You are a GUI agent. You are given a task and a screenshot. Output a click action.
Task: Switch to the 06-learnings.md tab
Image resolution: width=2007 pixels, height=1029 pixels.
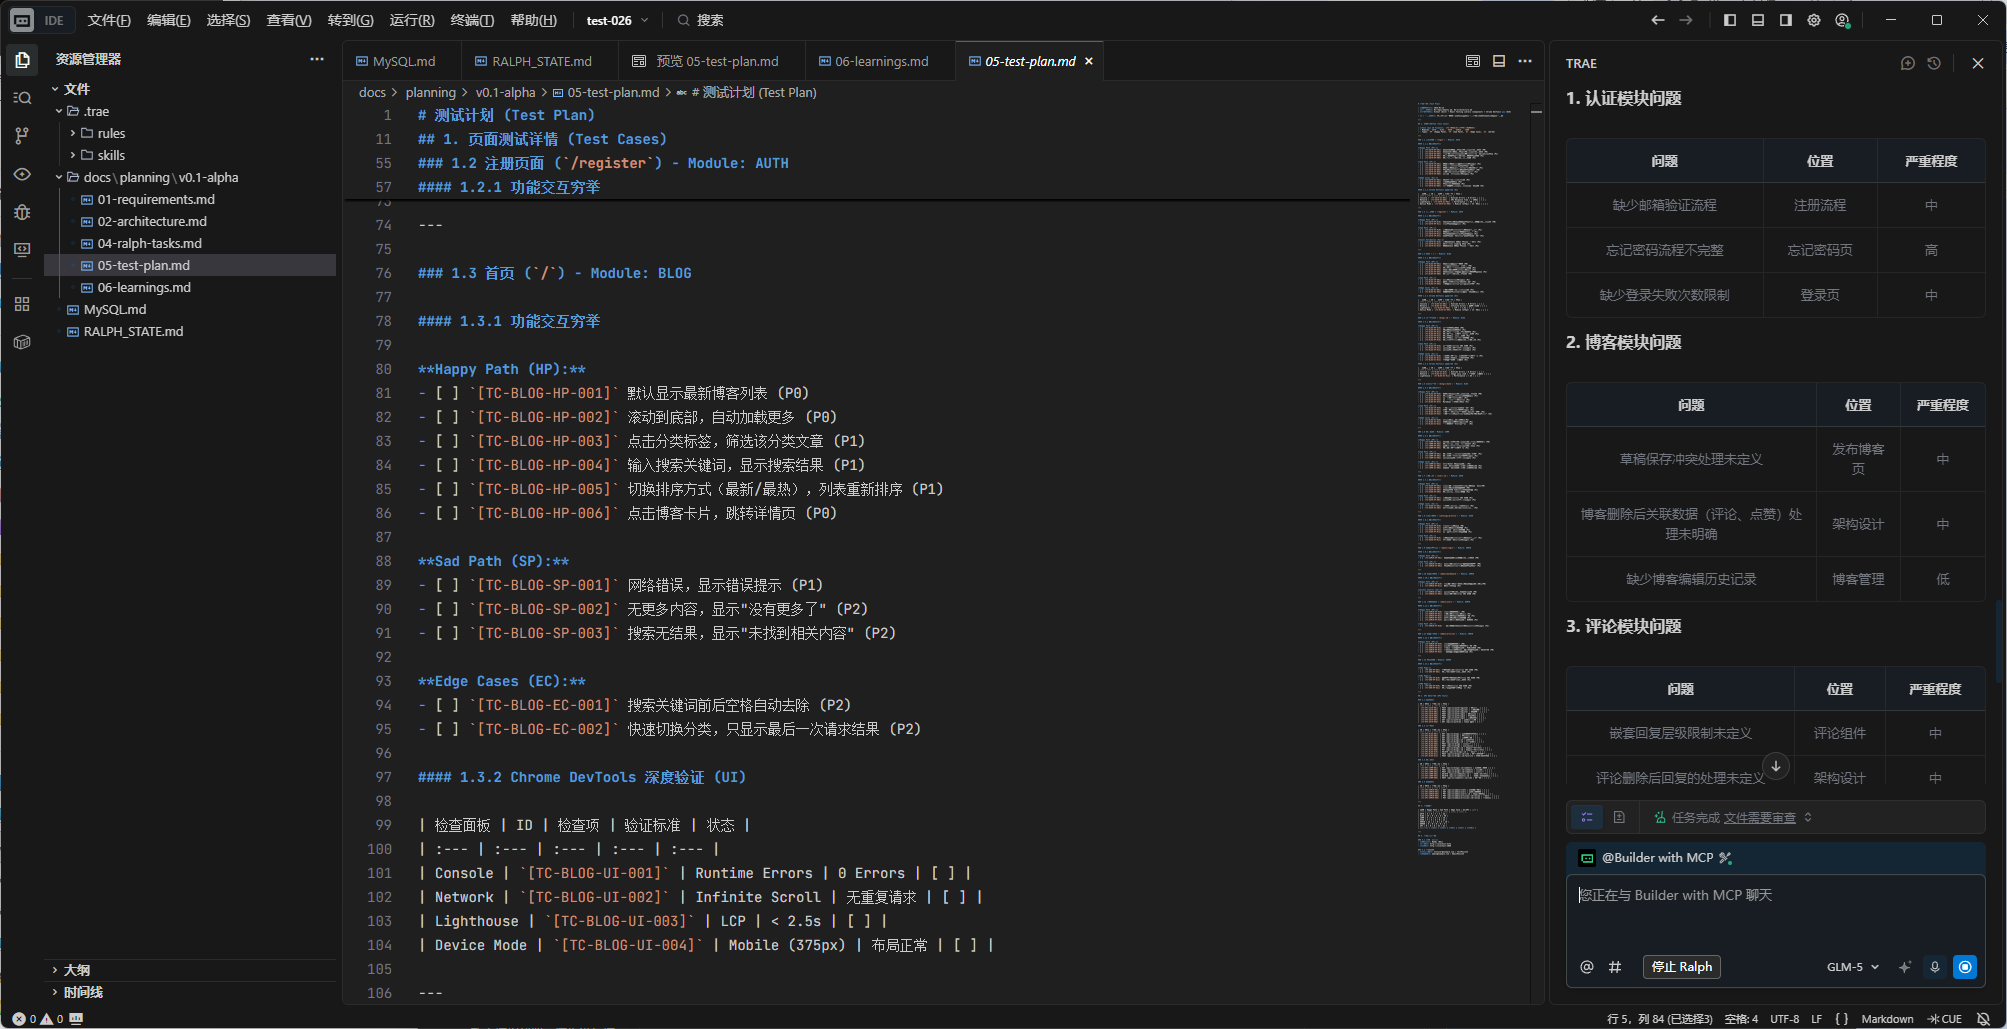(x=880, y=61)
